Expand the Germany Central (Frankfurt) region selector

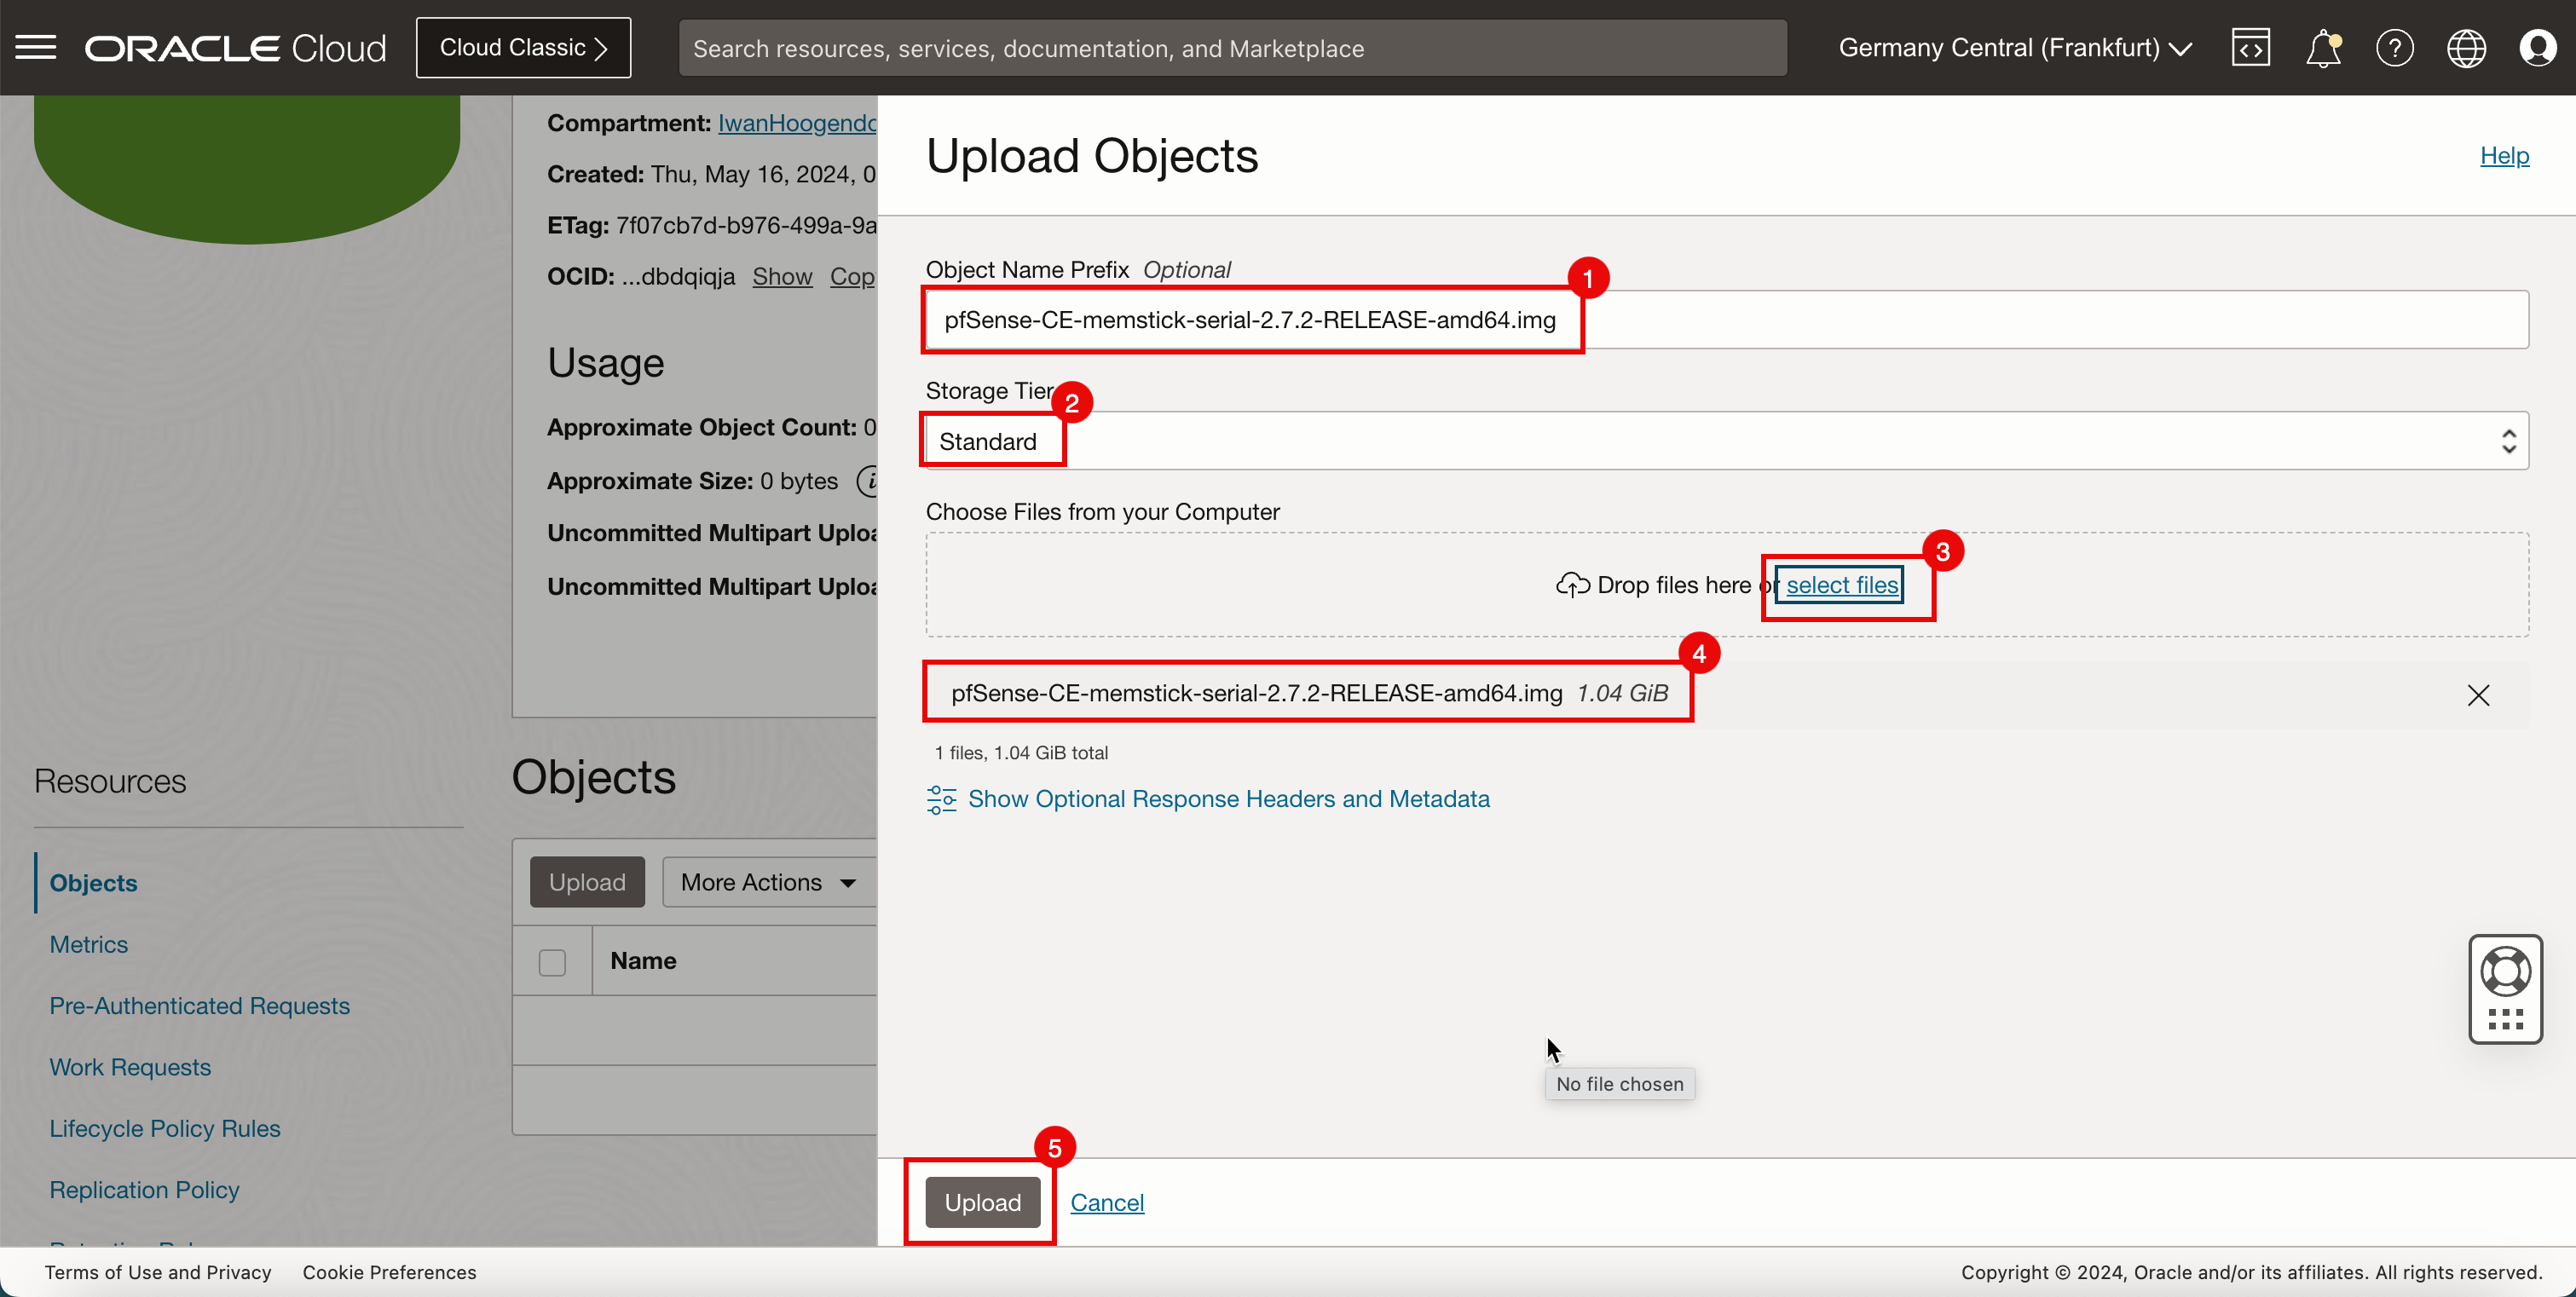[x=2014, y=47]
